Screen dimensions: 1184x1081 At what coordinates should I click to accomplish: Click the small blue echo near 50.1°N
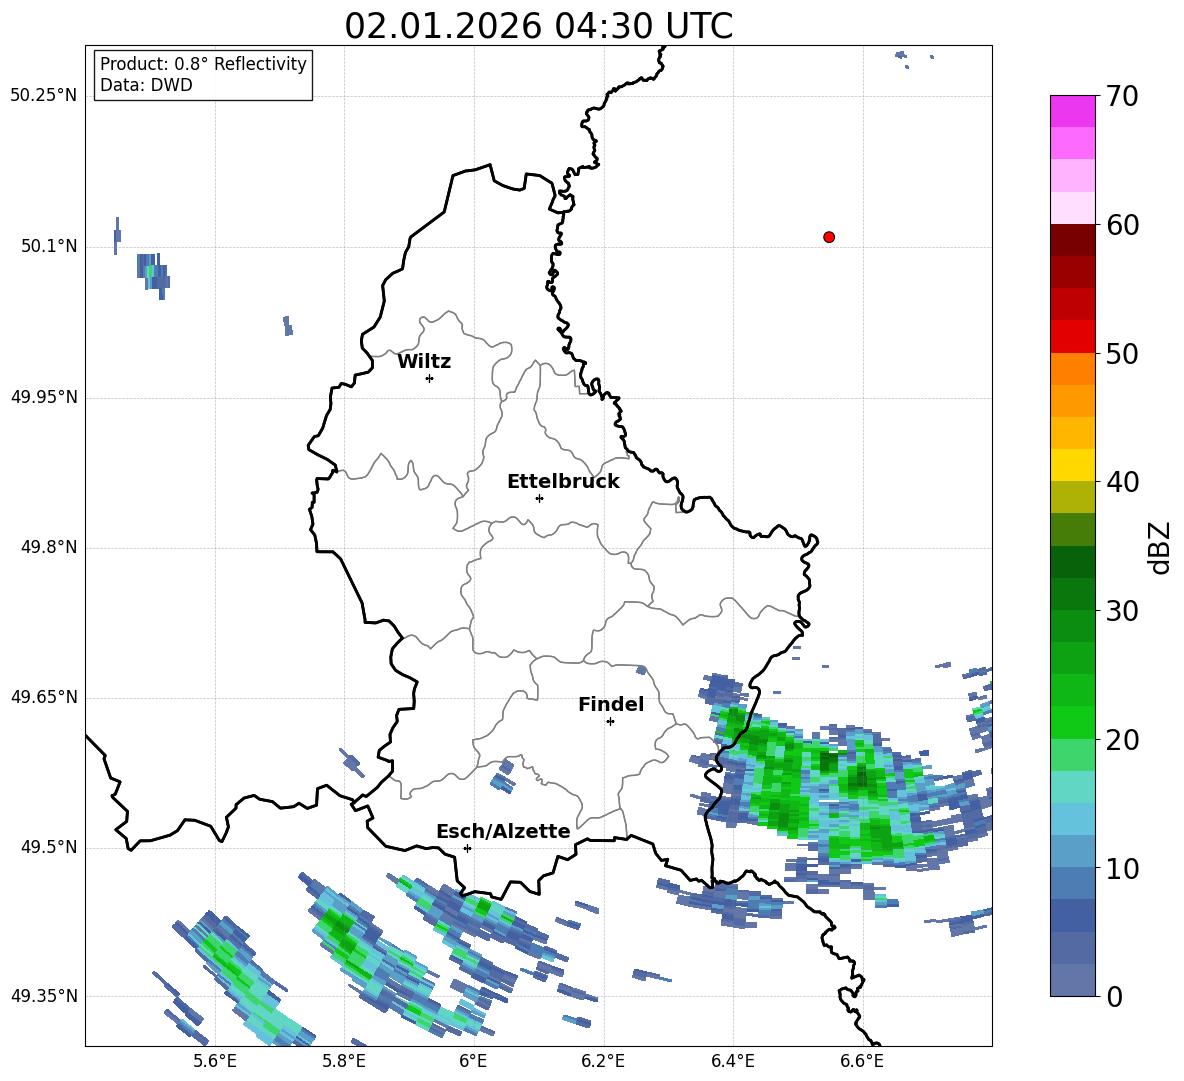coord(153,275)
